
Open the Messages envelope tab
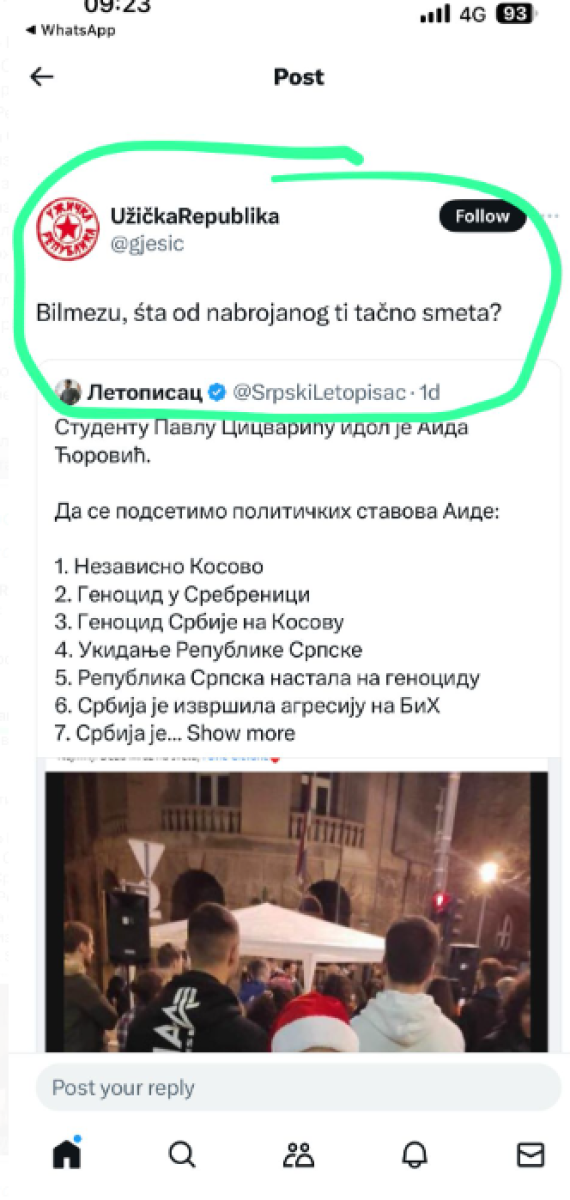pyautogui.click(x=530, y=1155)
